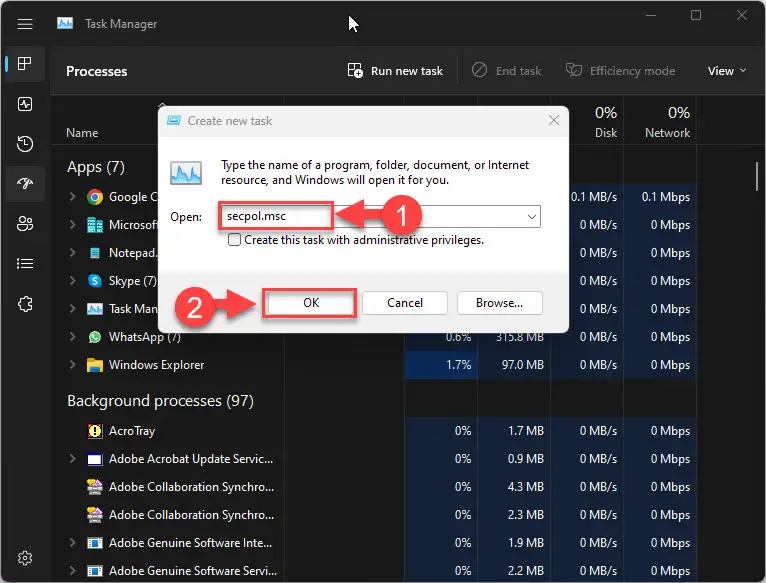
Task: Expand the Google Chrome process group
Action: (72, 196)
